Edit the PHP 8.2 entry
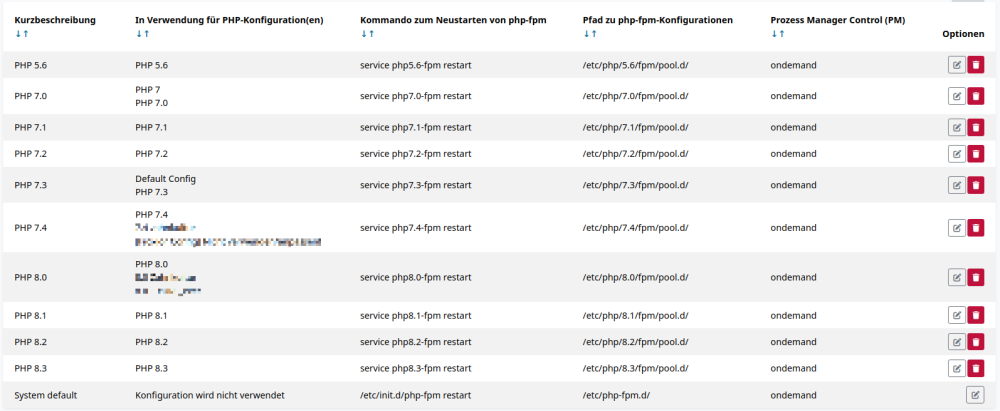This screenshot has width=1000, height=411. [x=957, y=341]
